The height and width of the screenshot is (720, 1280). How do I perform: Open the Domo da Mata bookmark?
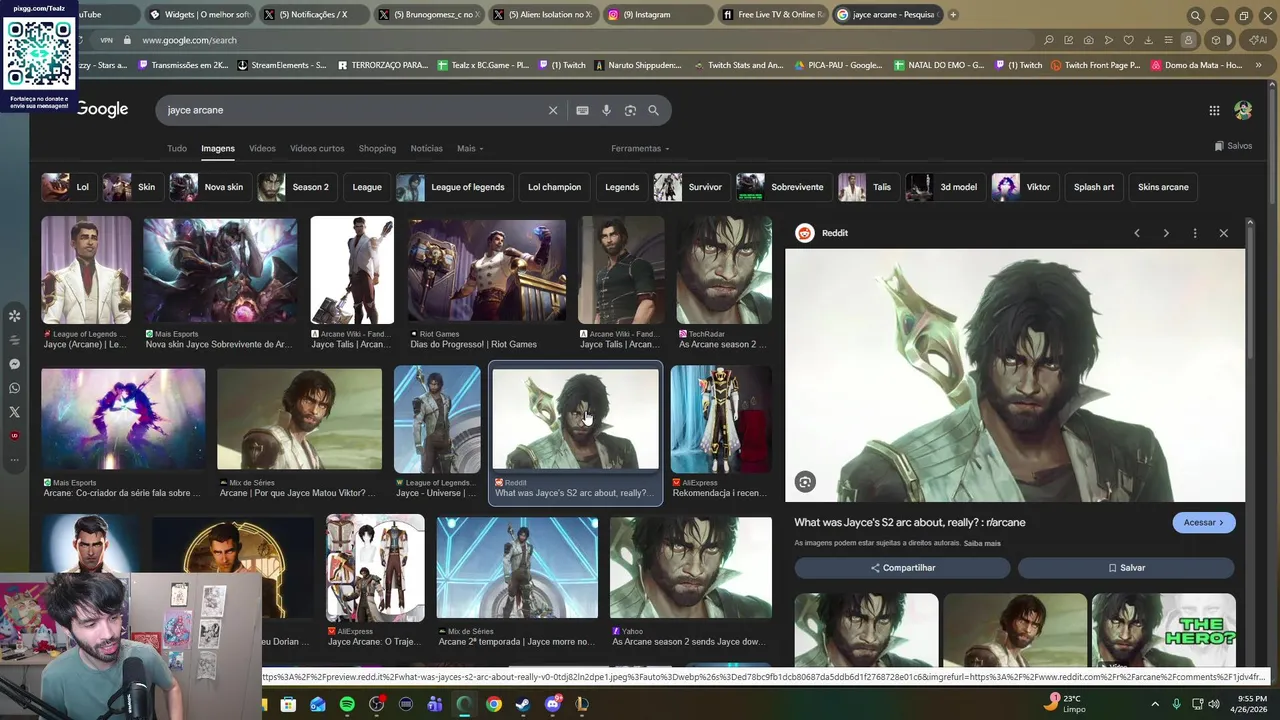1196,65
